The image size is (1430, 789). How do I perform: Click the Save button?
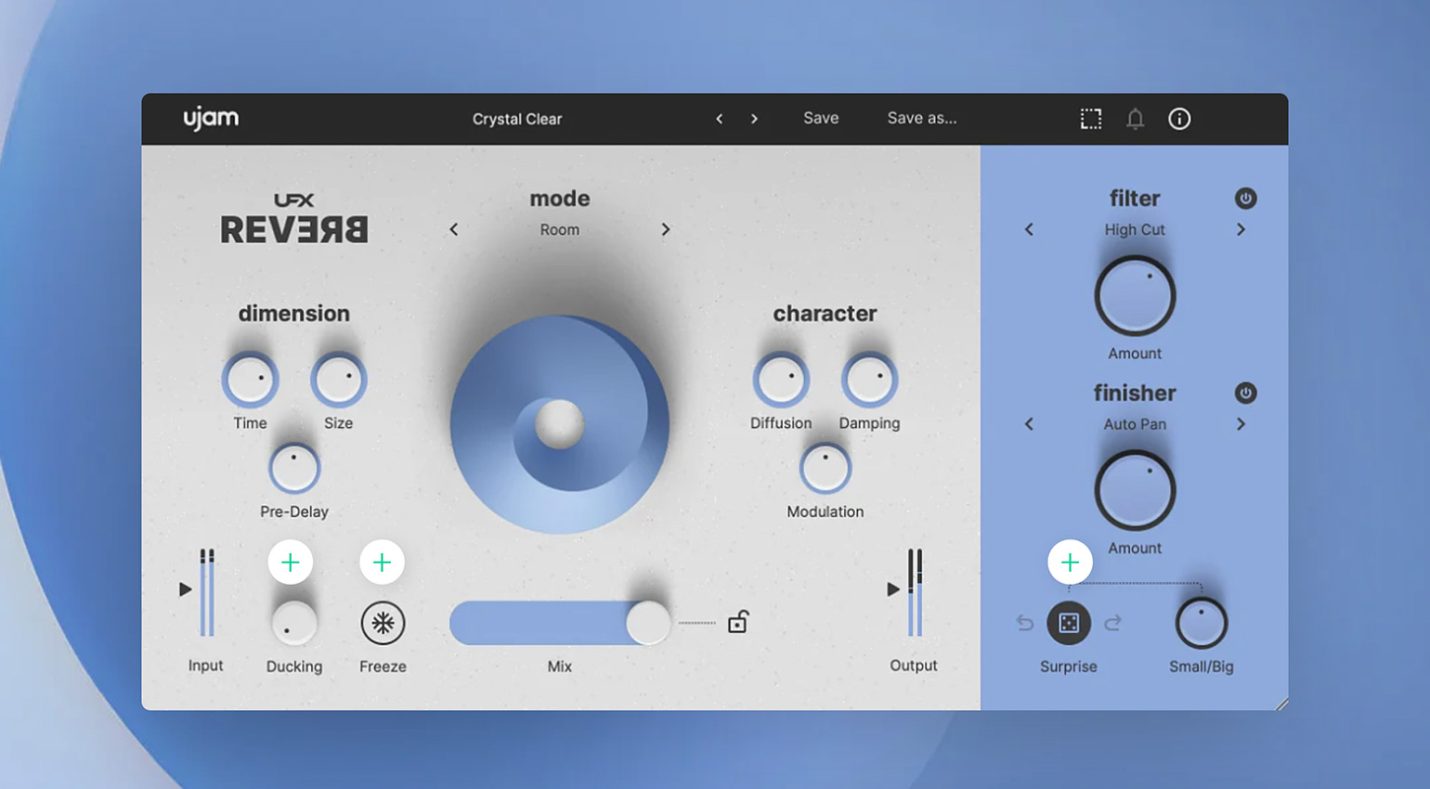coord(820,118)
